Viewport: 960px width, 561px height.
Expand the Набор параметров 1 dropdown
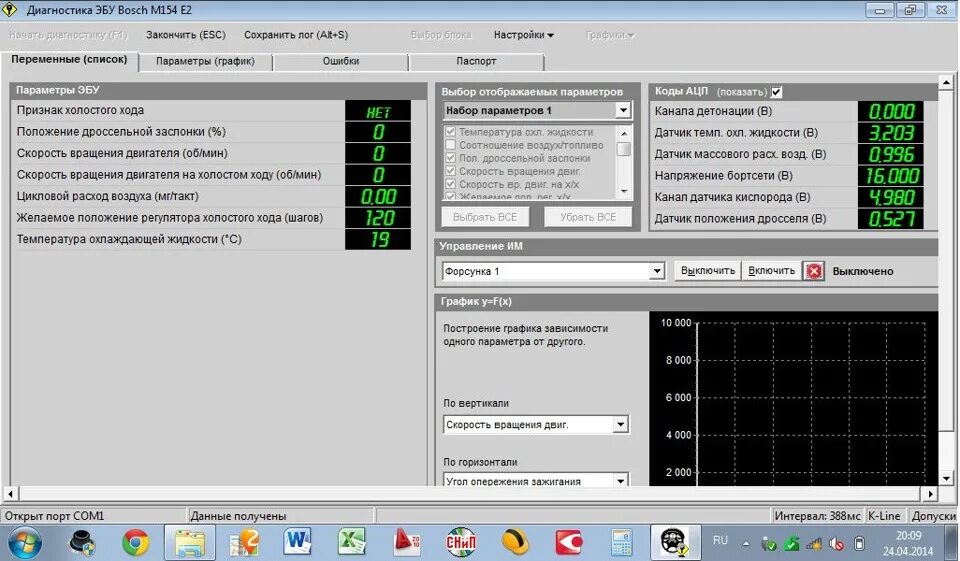tap(623, 111)
